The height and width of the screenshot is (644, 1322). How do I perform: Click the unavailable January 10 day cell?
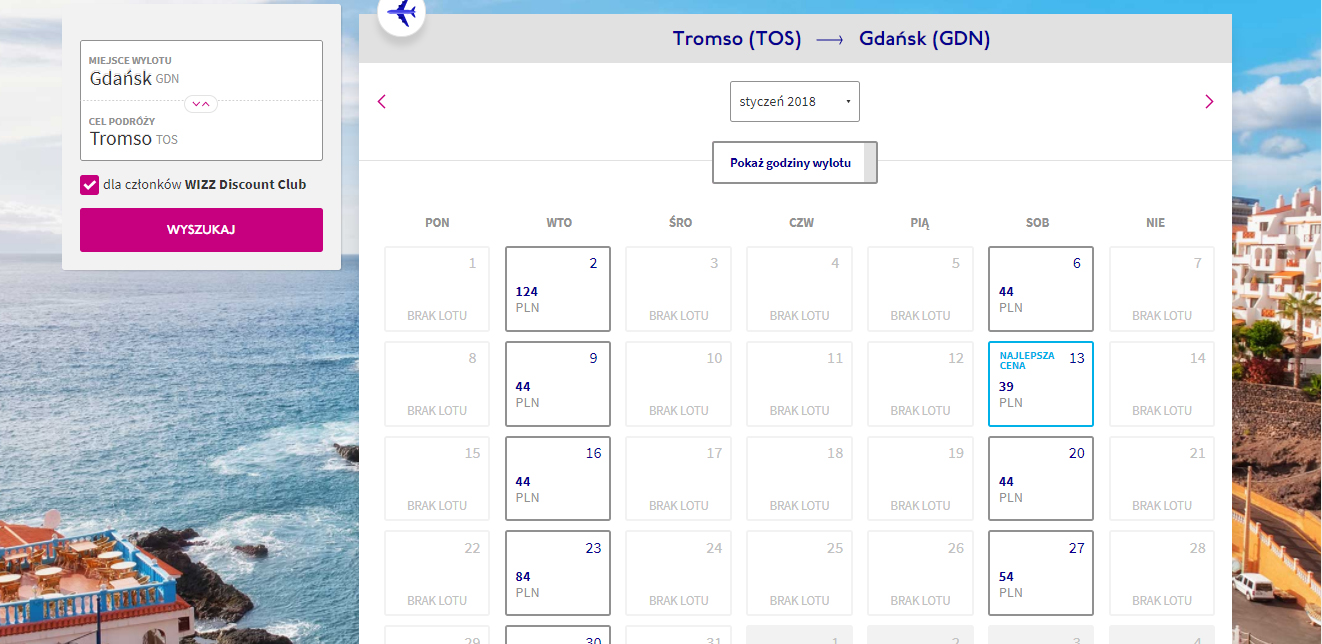(678, 384)
